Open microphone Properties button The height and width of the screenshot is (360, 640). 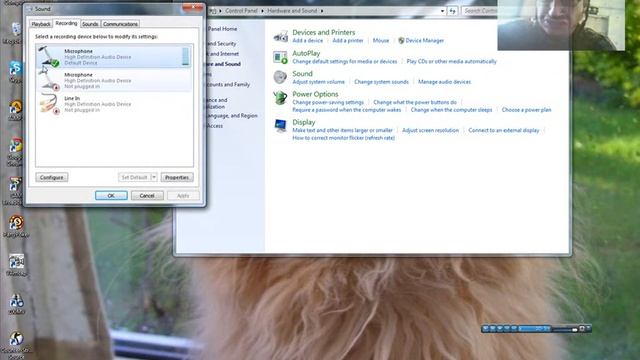[177, 178]
